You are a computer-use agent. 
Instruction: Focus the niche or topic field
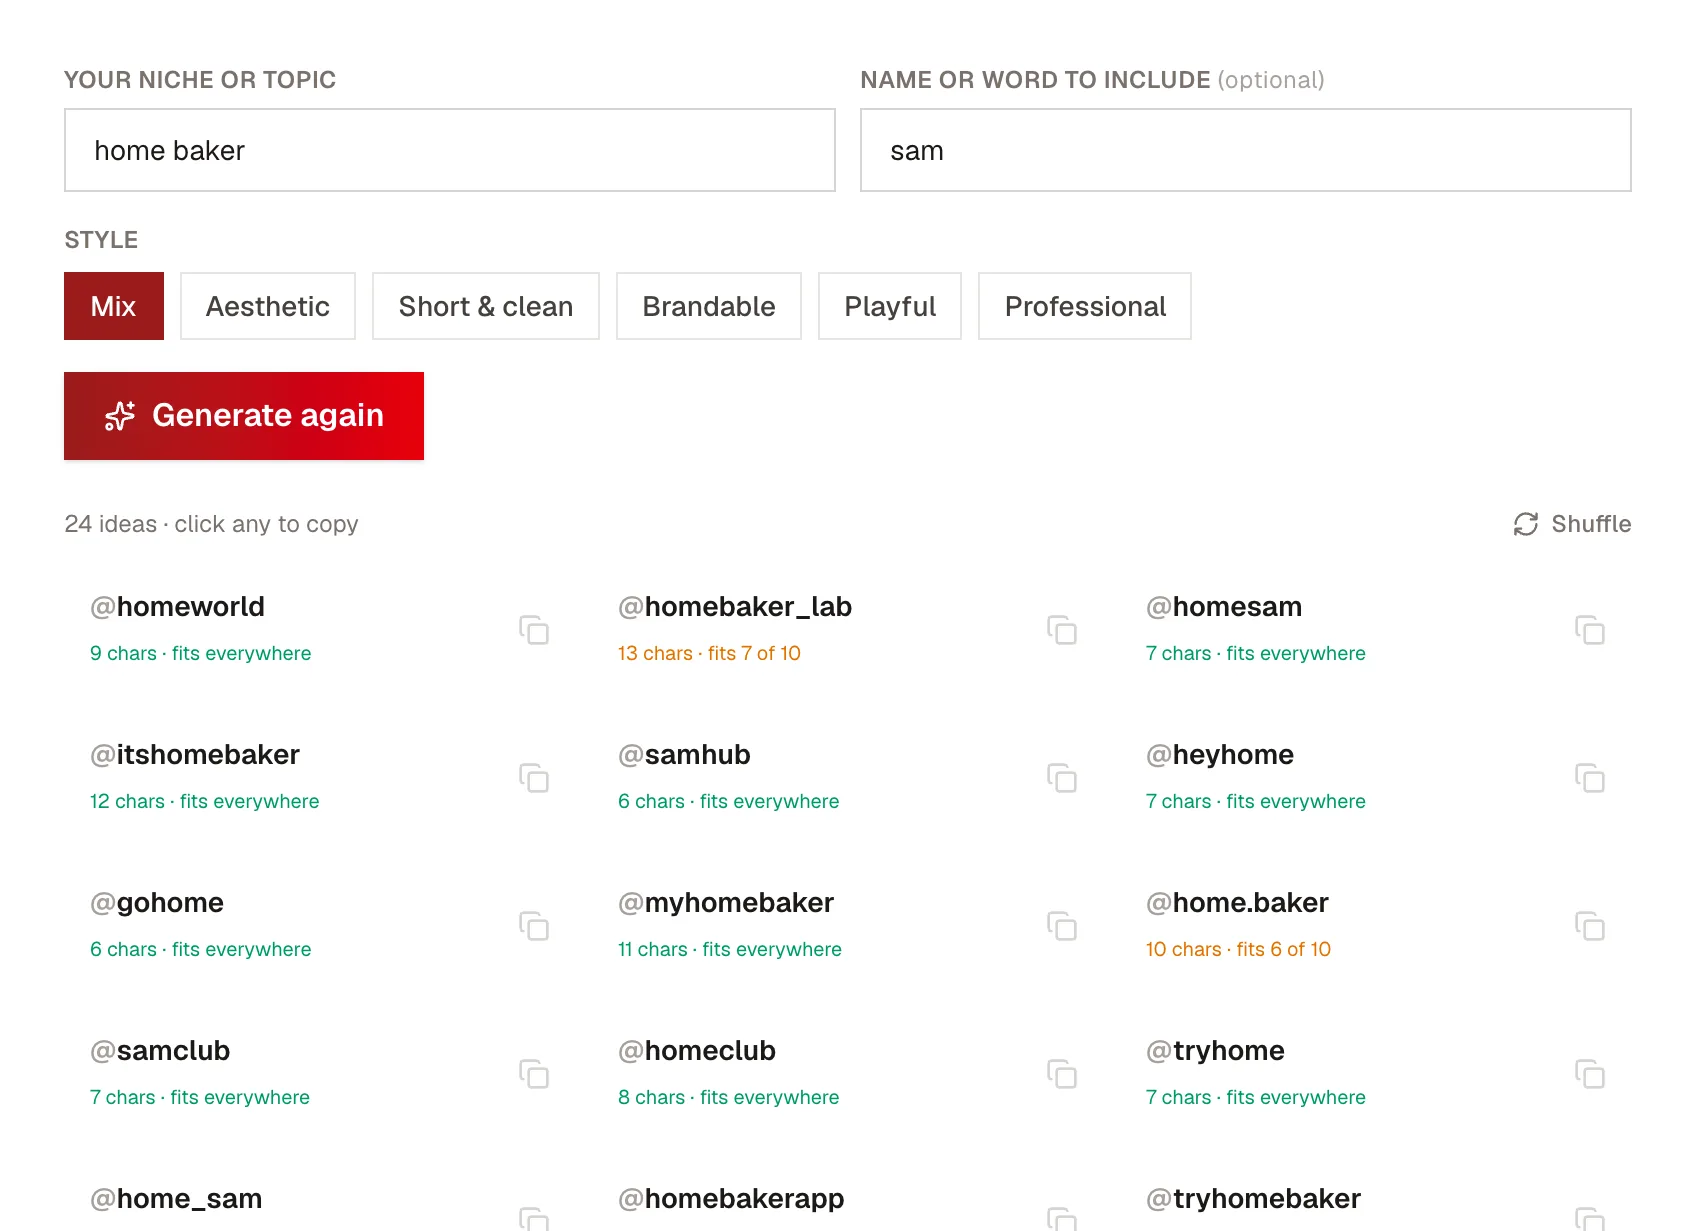450,150
